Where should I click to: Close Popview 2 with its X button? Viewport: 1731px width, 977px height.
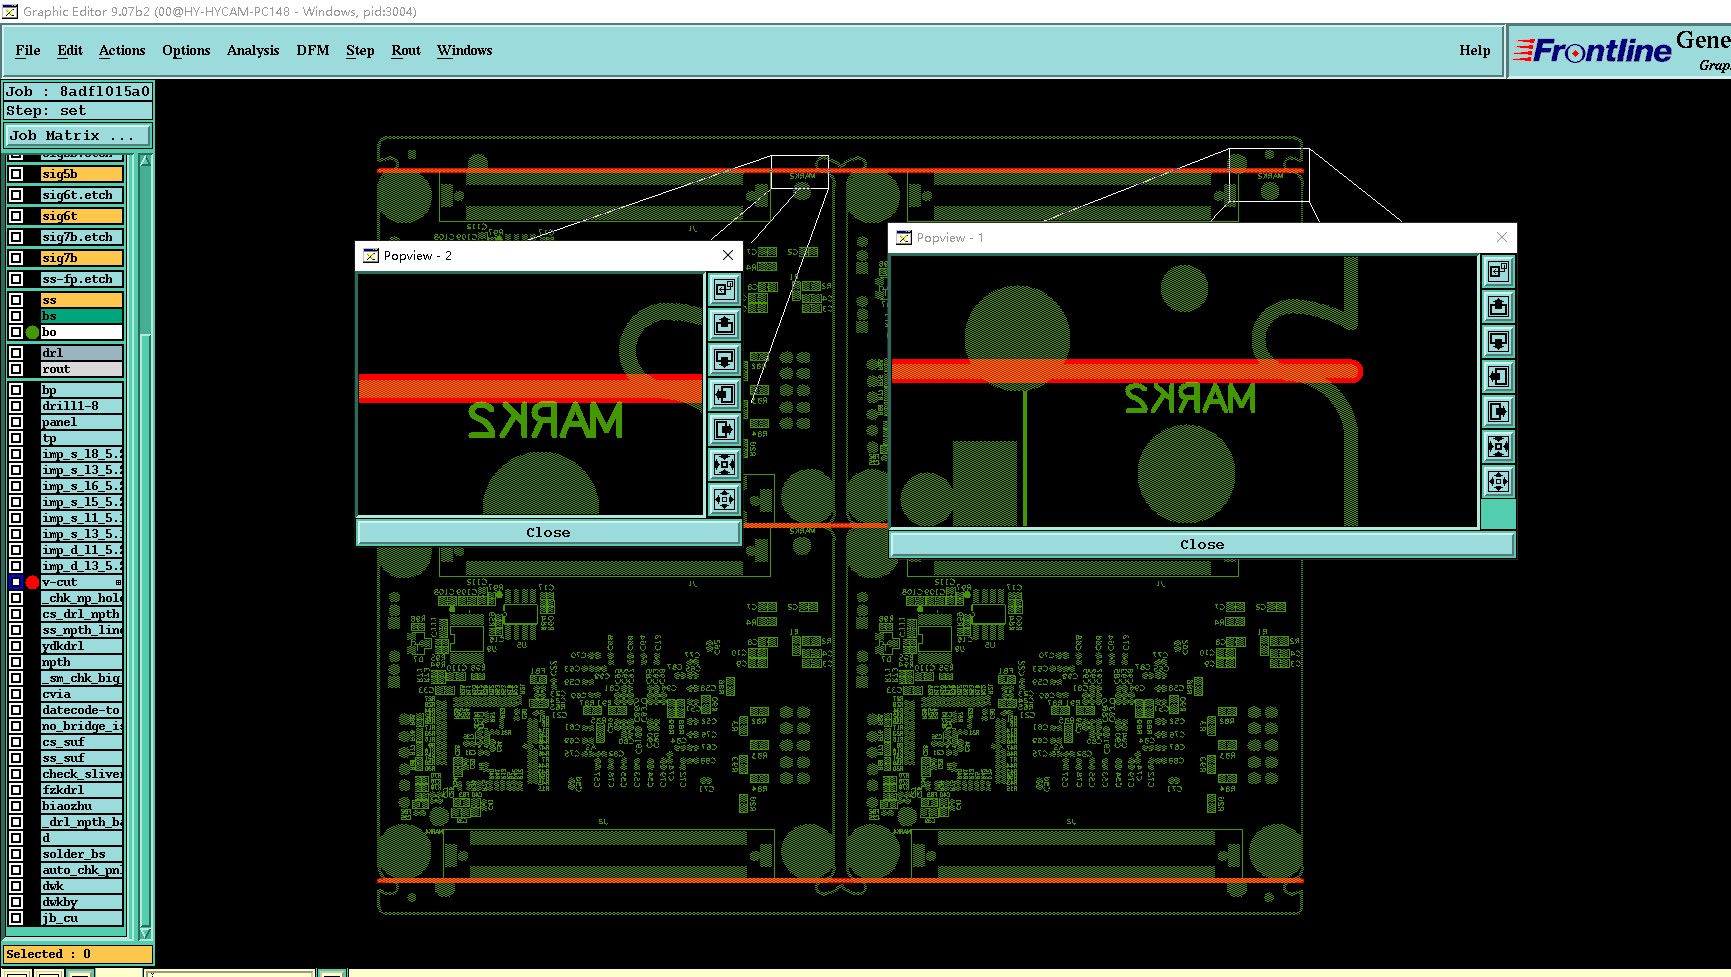coord(728,255)
